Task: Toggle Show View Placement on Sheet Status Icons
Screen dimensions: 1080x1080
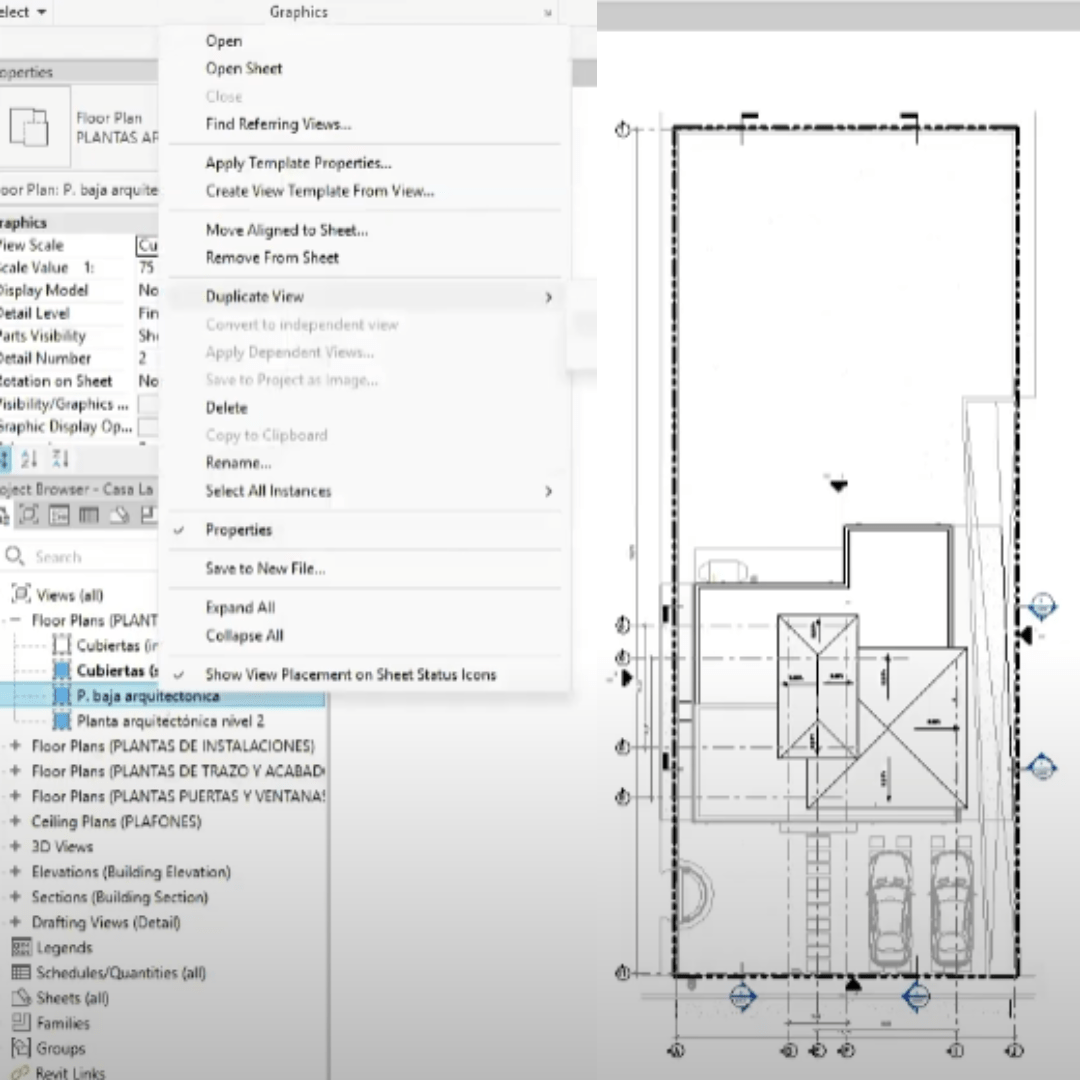Action: point(350,675)
